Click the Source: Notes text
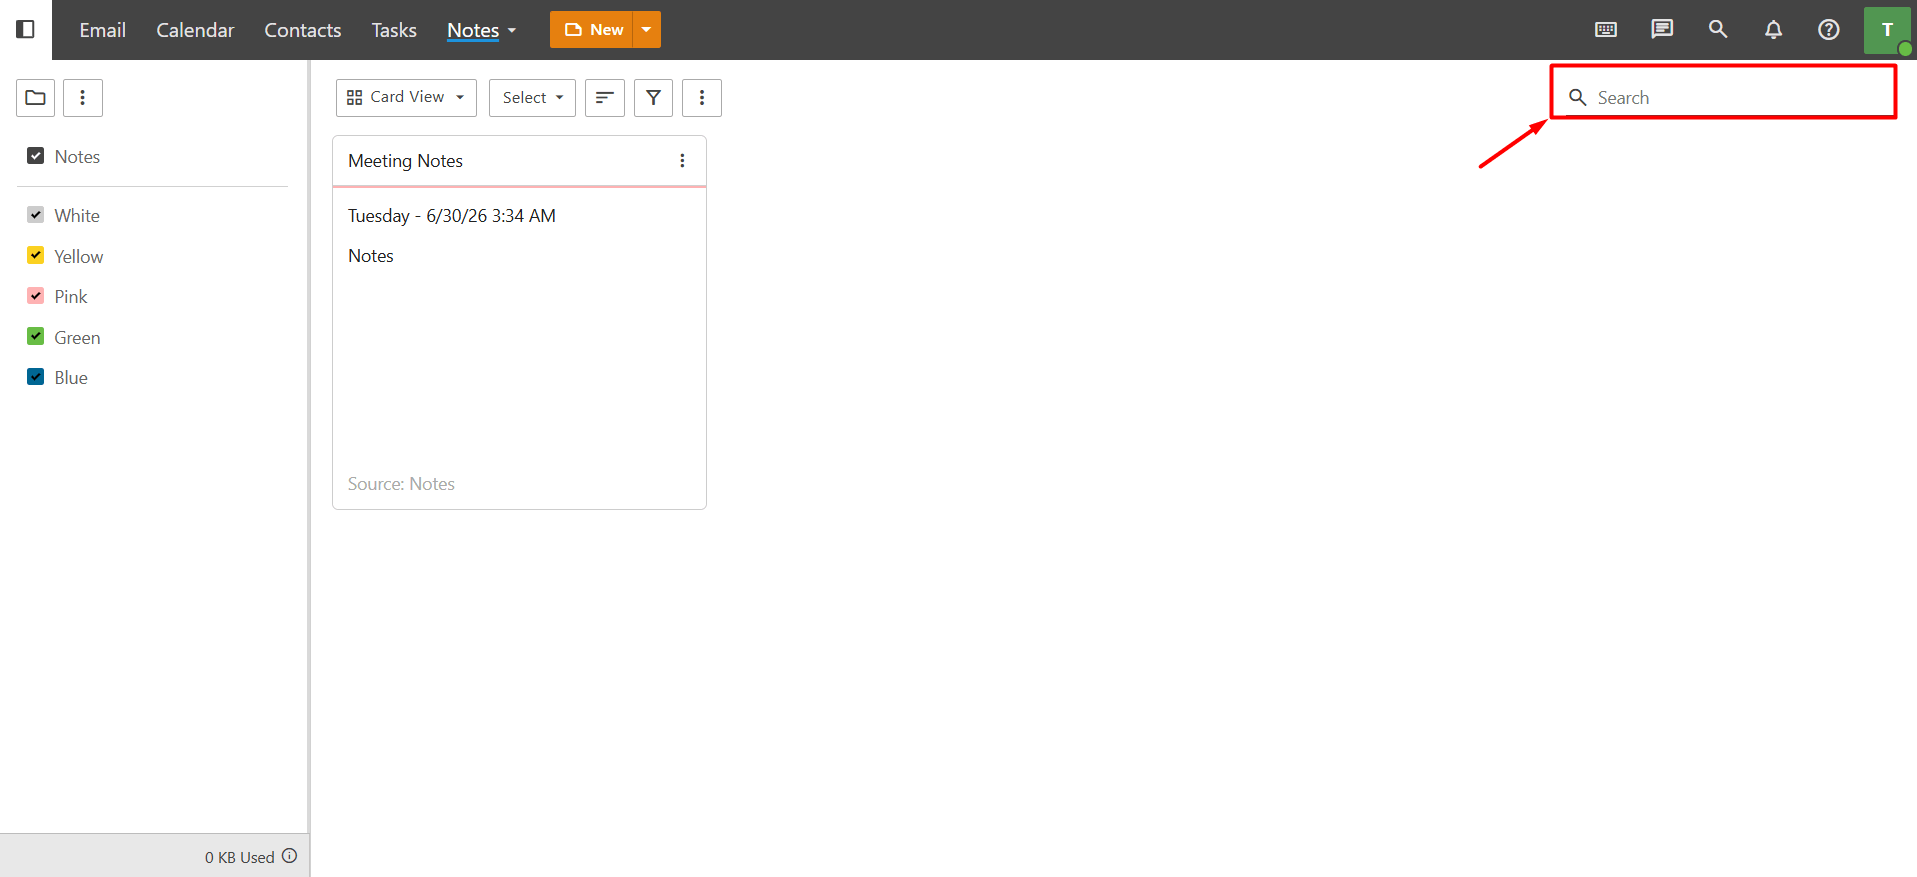This screenshot has width=1917, height=877. click(401, 484)
